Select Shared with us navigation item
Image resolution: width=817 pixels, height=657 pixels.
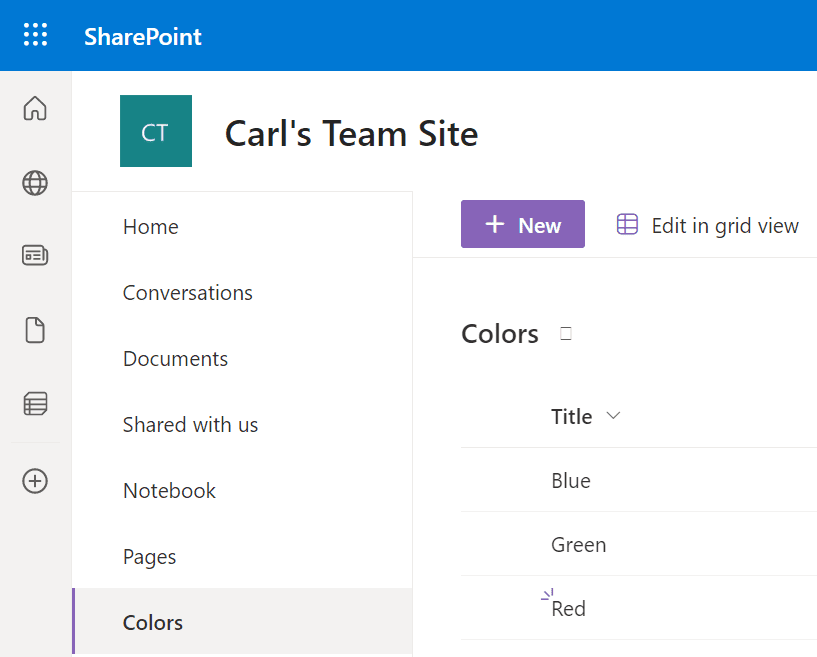pyautogui.click(x=190, y=425)
